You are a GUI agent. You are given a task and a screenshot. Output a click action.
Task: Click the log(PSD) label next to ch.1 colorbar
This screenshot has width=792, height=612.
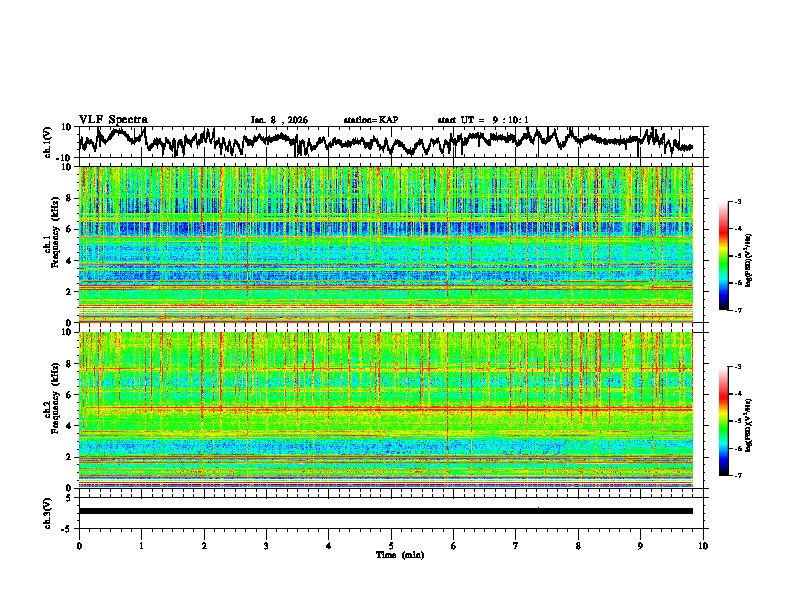coord(749,260)
